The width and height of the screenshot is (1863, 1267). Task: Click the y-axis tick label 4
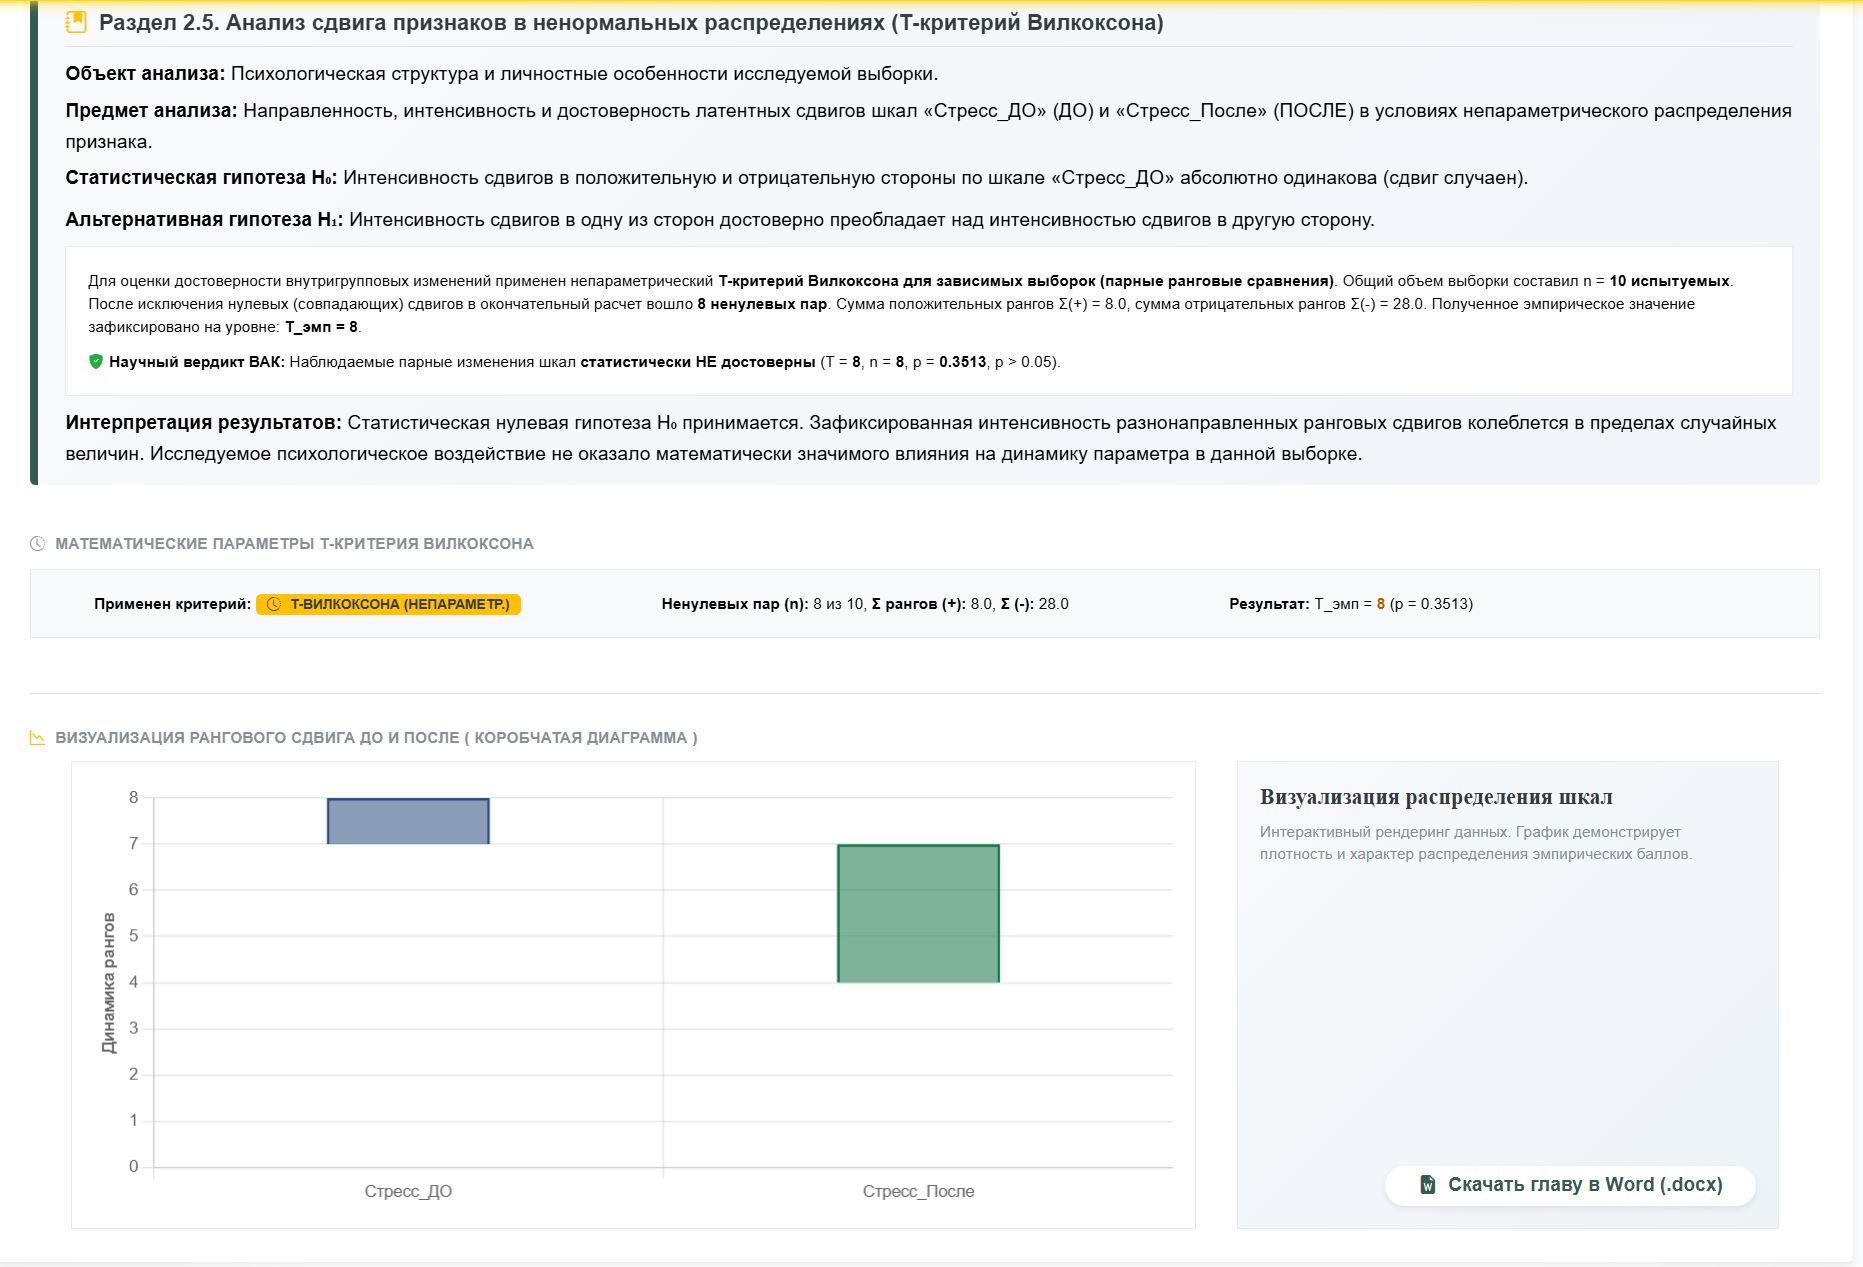[134, 982]
